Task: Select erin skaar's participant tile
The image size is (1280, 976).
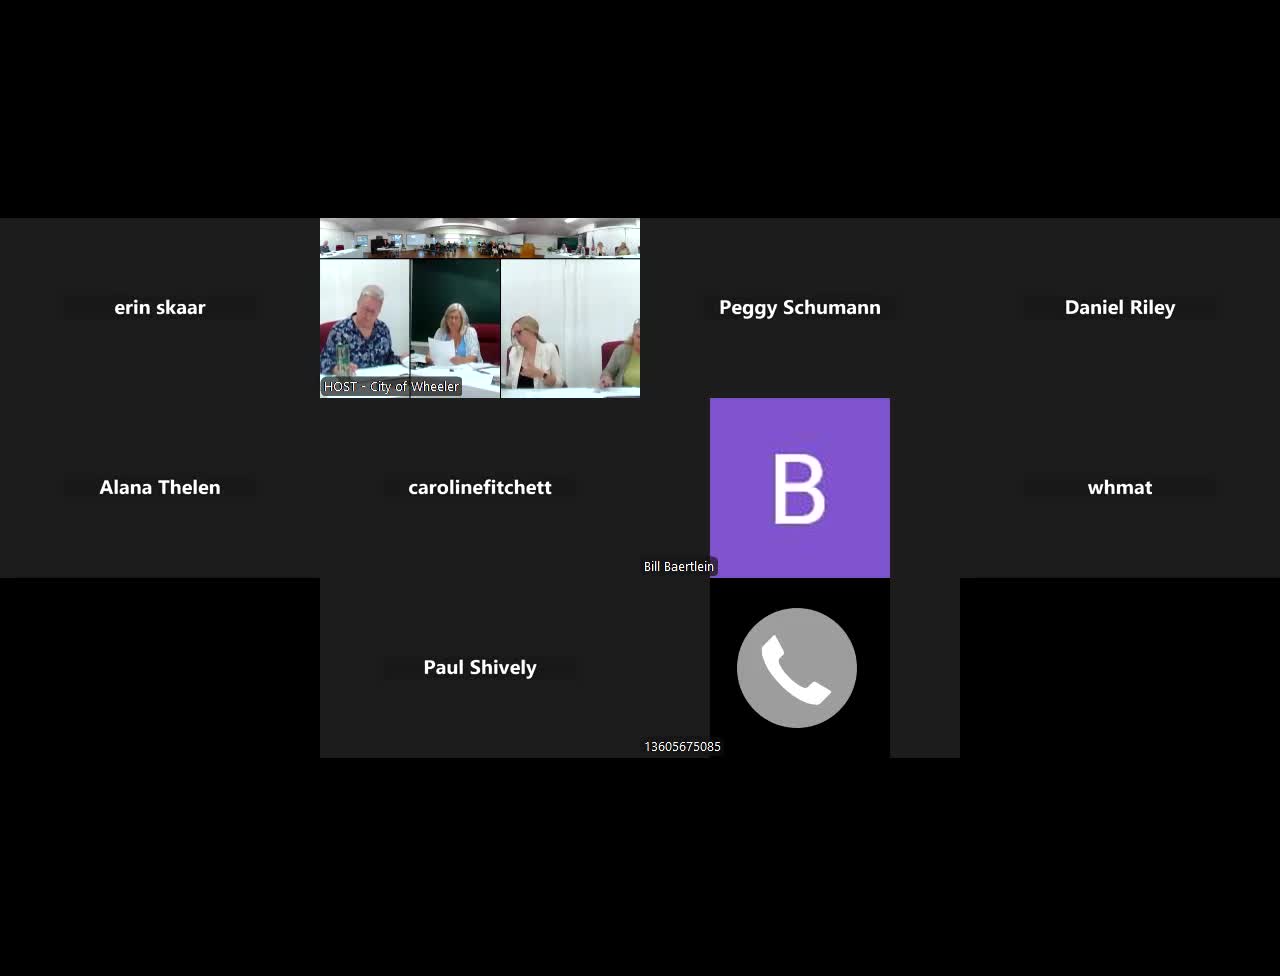Action: coord(160,307)
